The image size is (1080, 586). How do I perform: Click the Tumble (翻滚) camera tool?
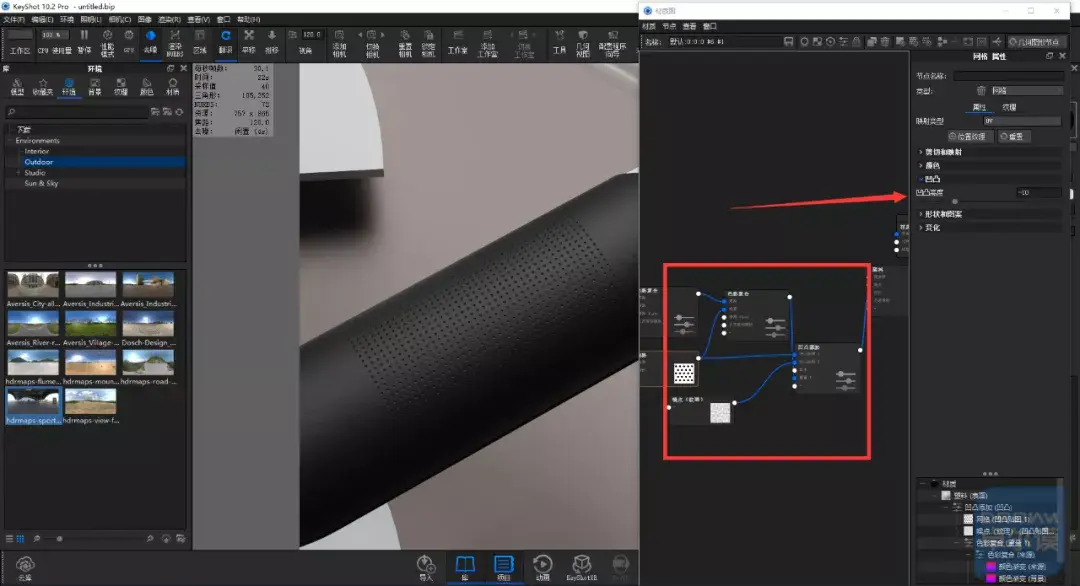tap(225, 41)
